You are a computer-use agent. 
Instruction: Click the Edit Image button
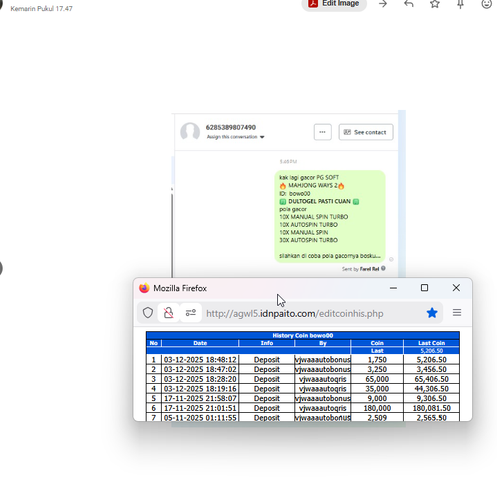point(334,4)
